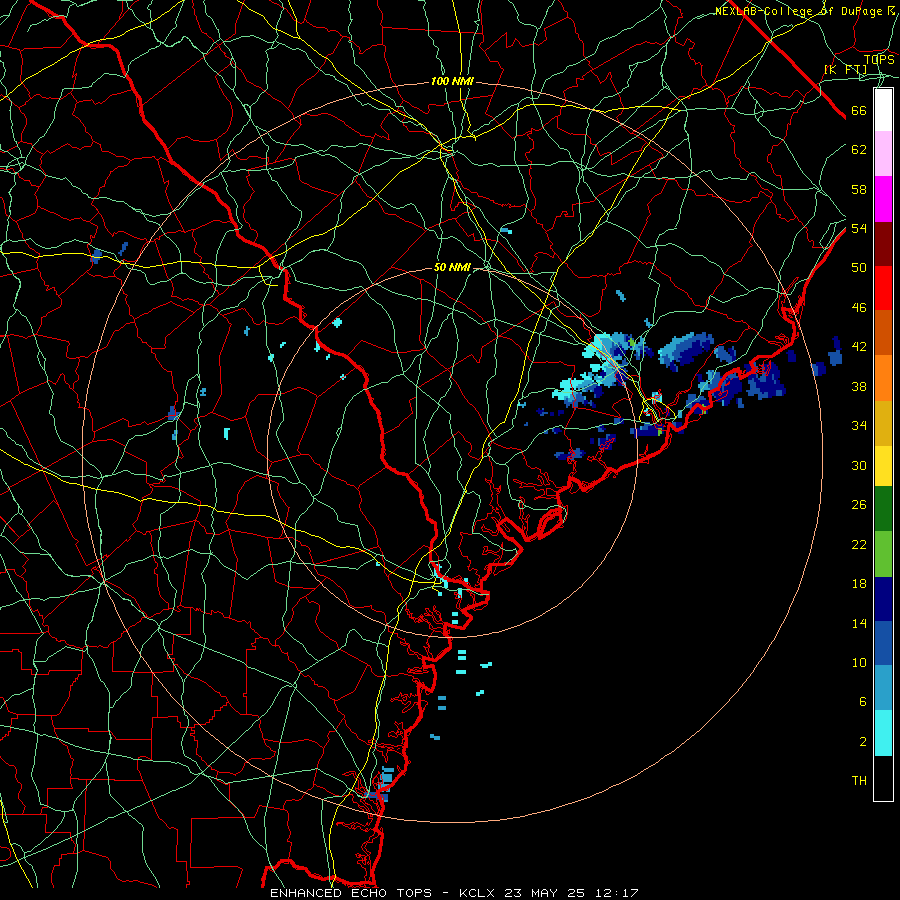Click legend value "6"
This screenshot has width=900, height=900.
(x=862, y=701)
